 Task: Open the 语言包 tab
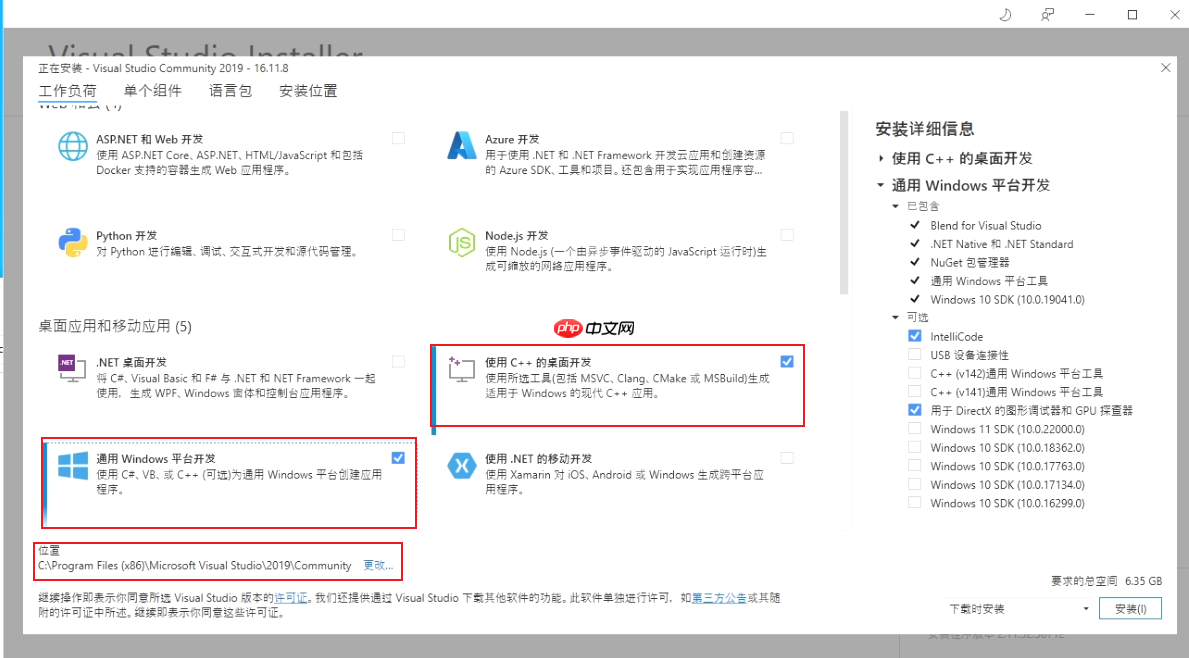[230, 90]
